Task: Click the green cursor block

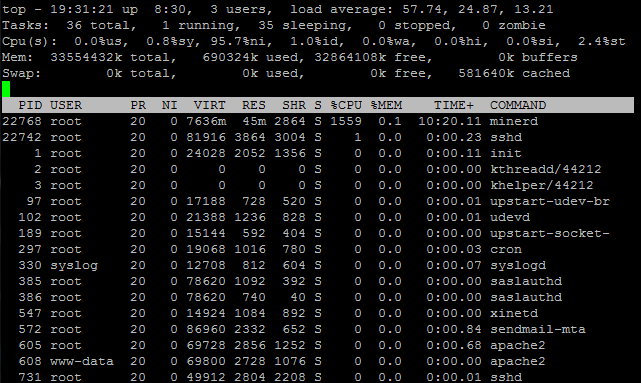Action: [x=6, y=89]
